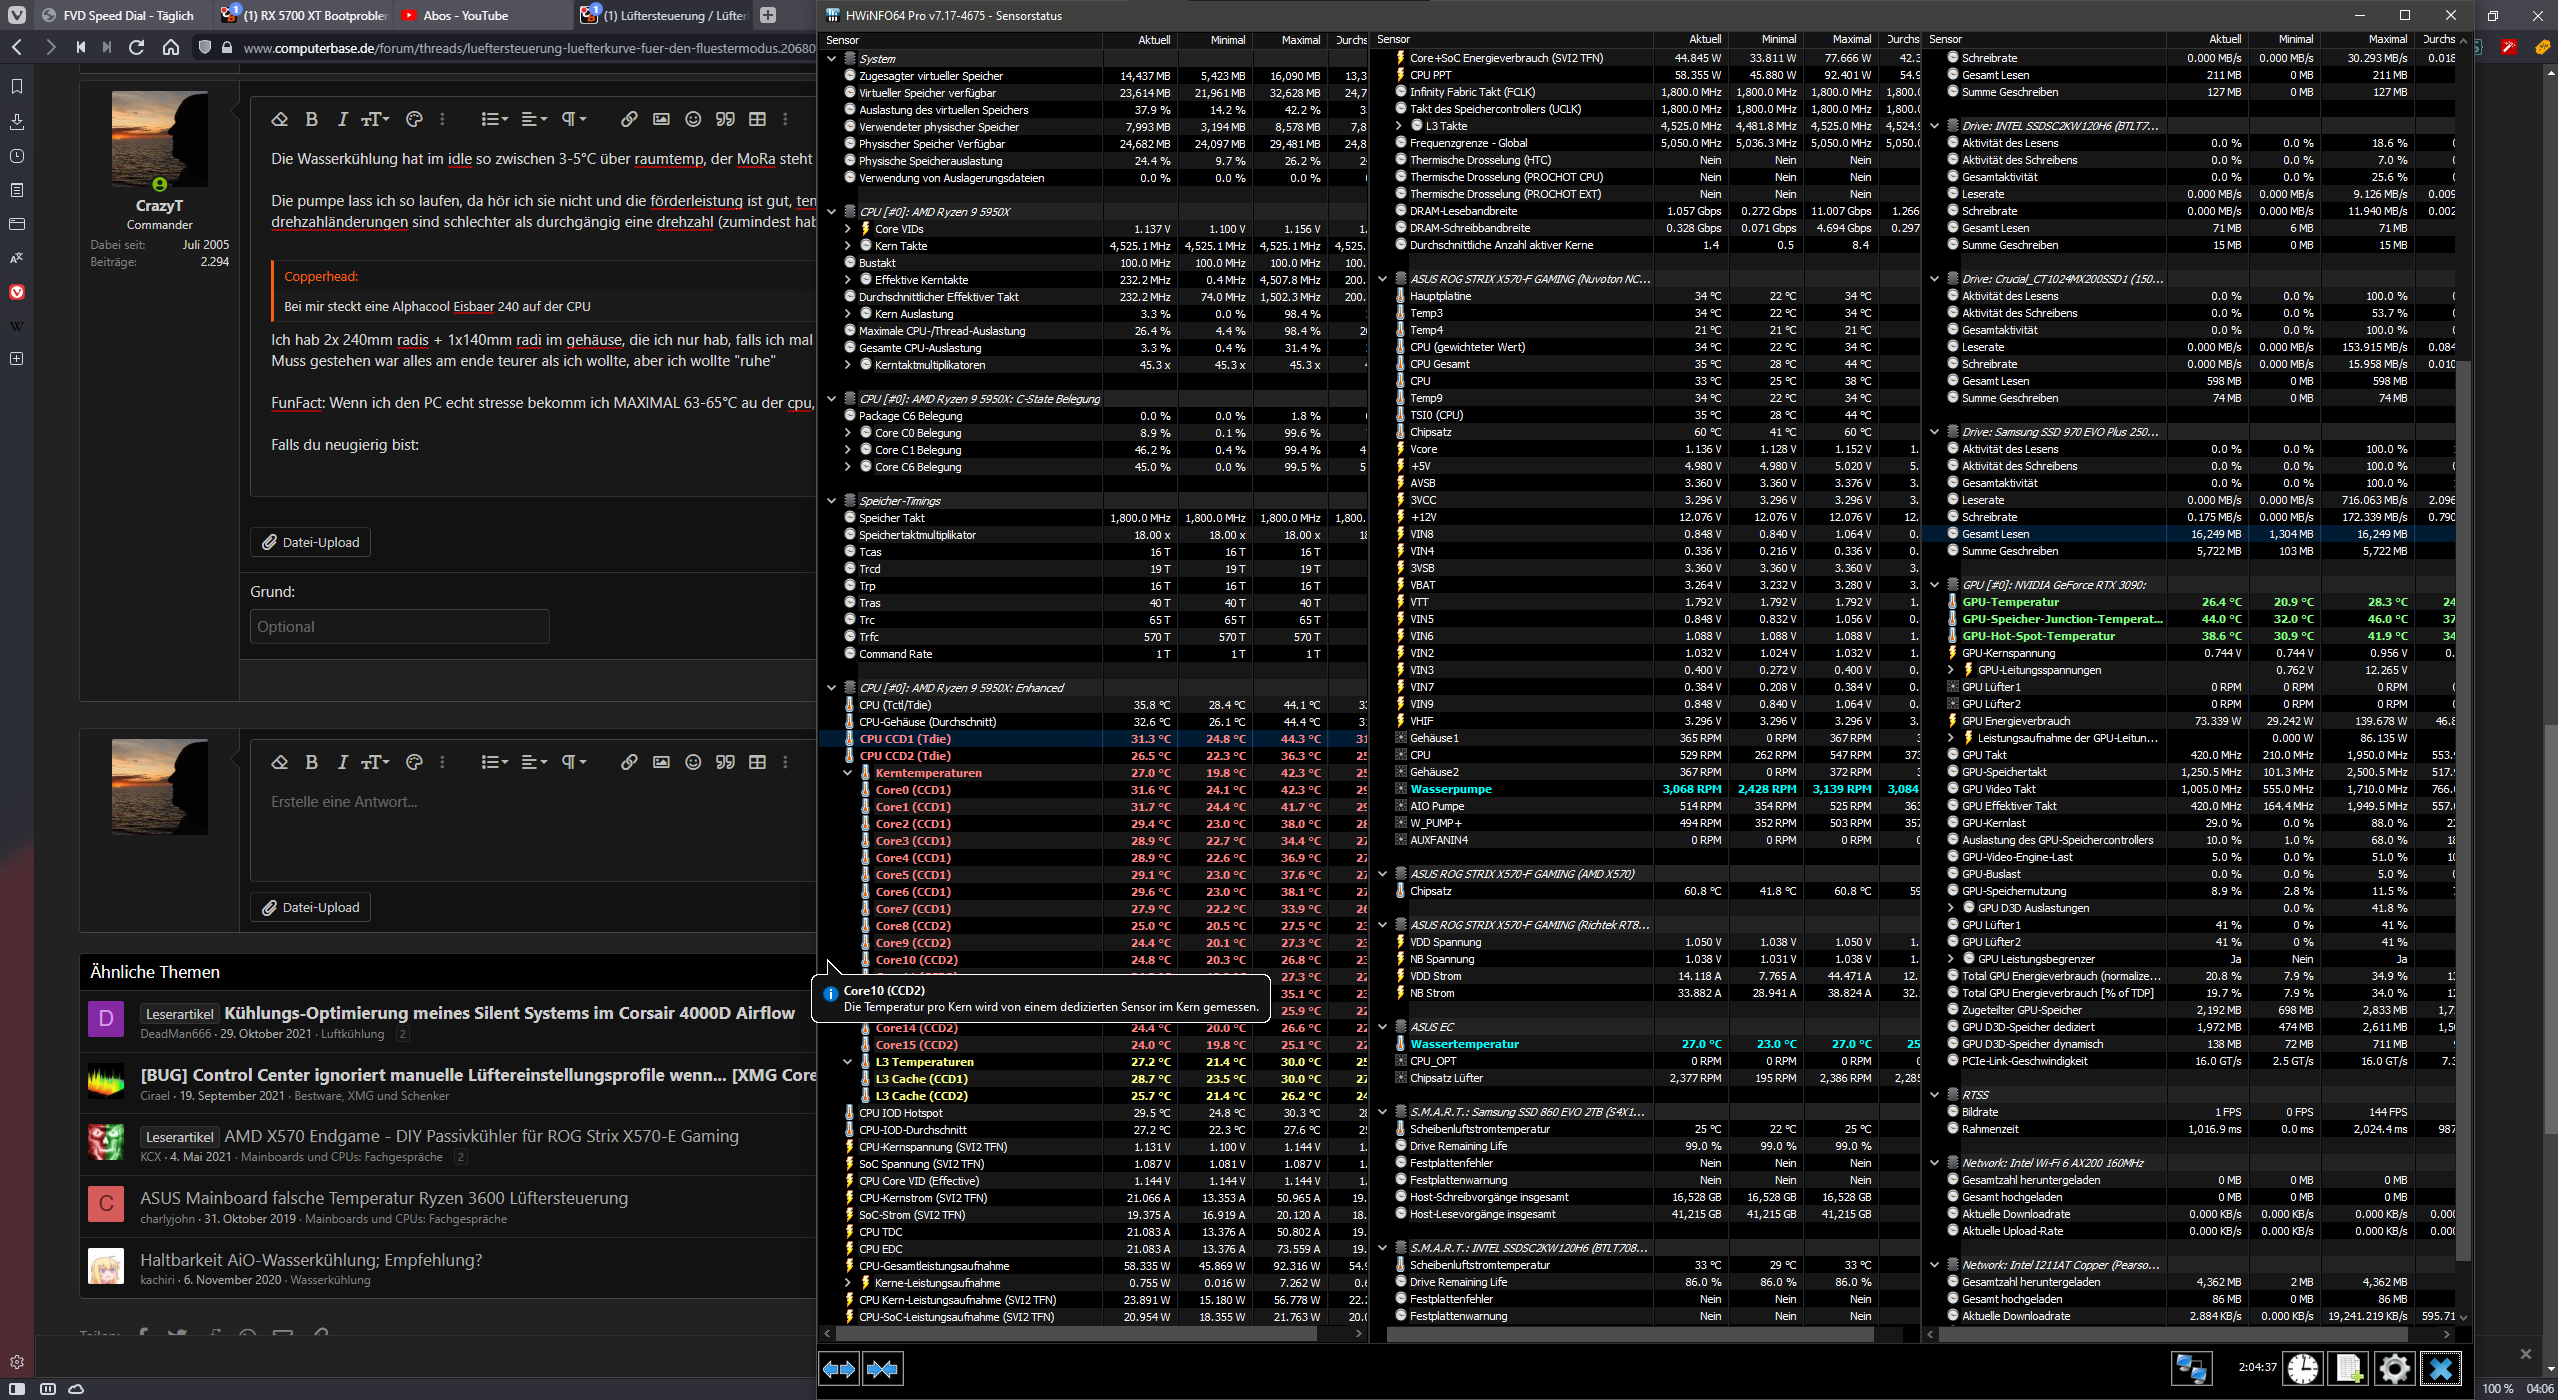Expand HWiNFO sensor window columns
The height and width of the screenshot is (1400, 2558).
click(839, 1369)
